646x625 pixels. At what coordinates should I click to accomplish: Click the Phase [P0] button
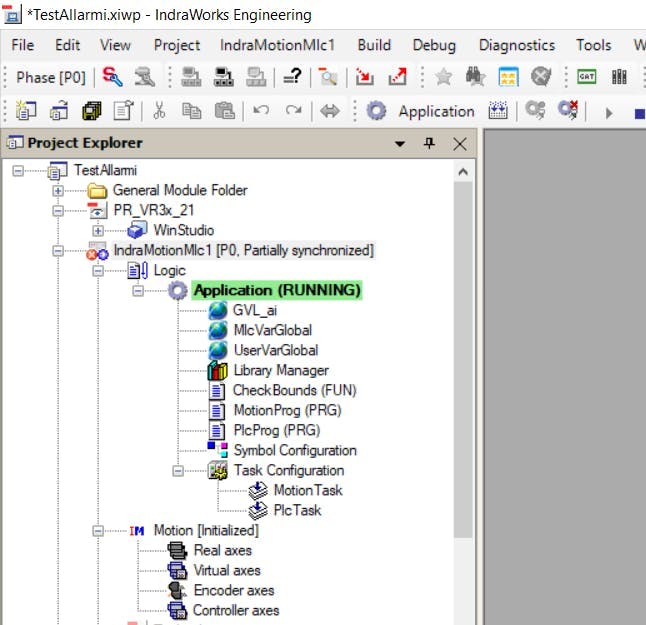50,77
